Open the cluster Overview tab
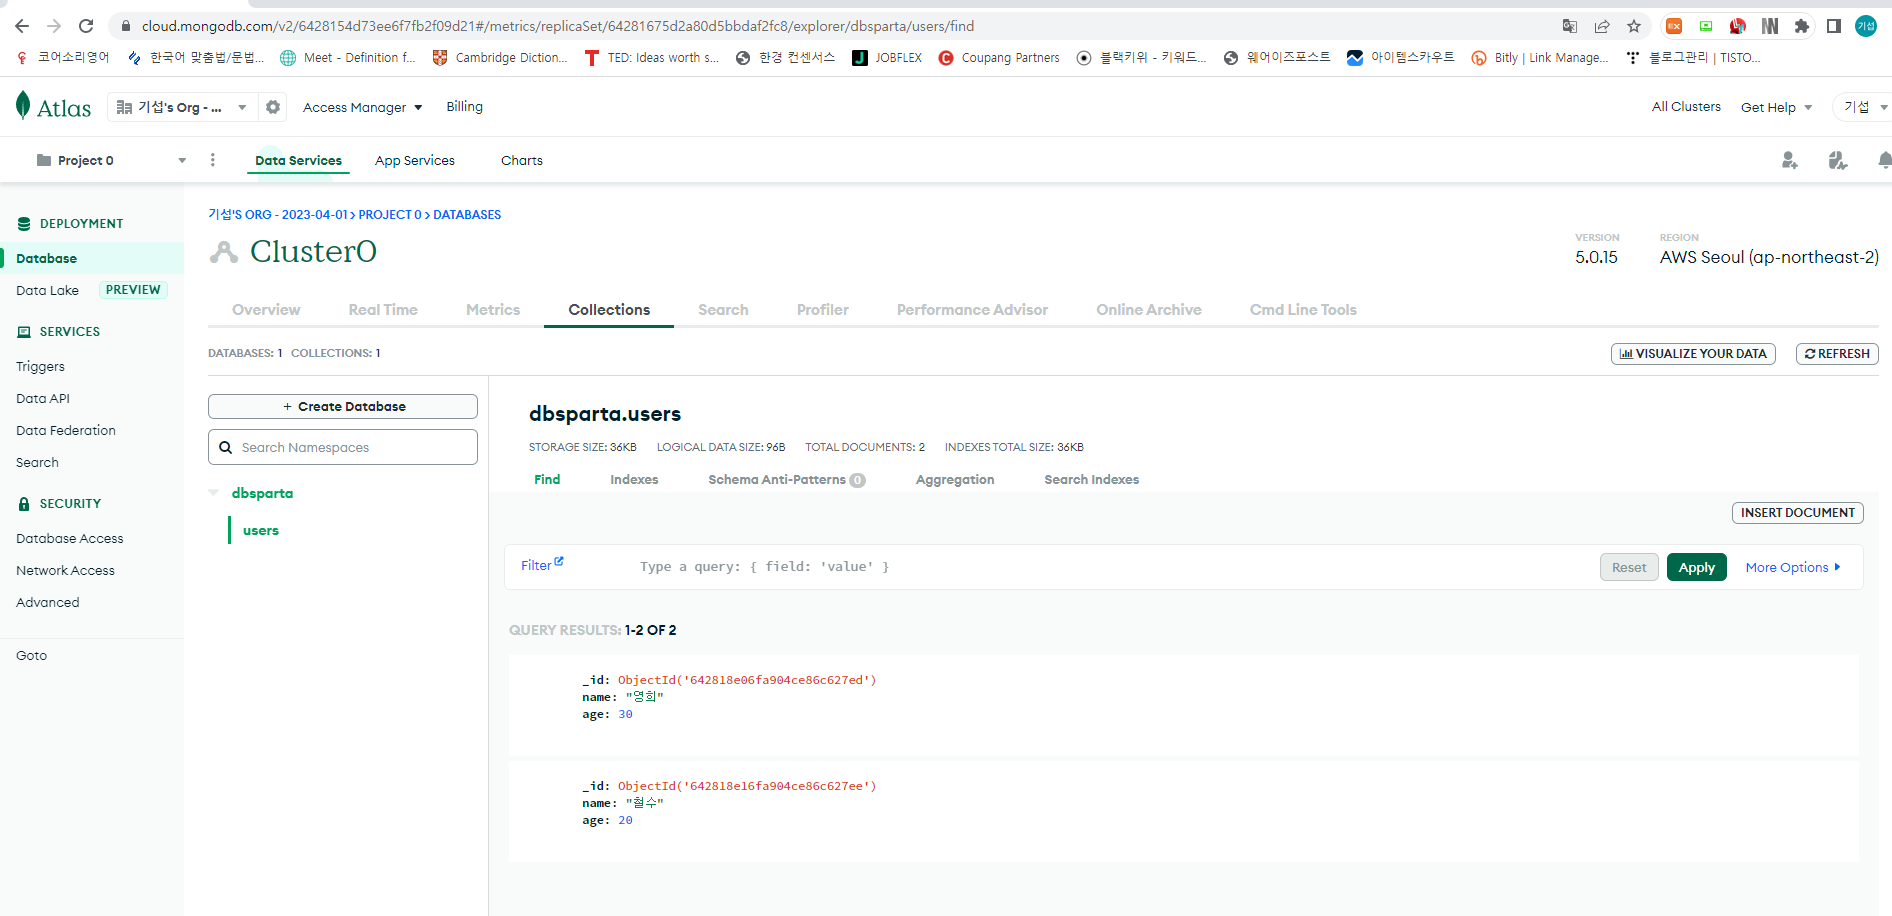 (266, 310)
